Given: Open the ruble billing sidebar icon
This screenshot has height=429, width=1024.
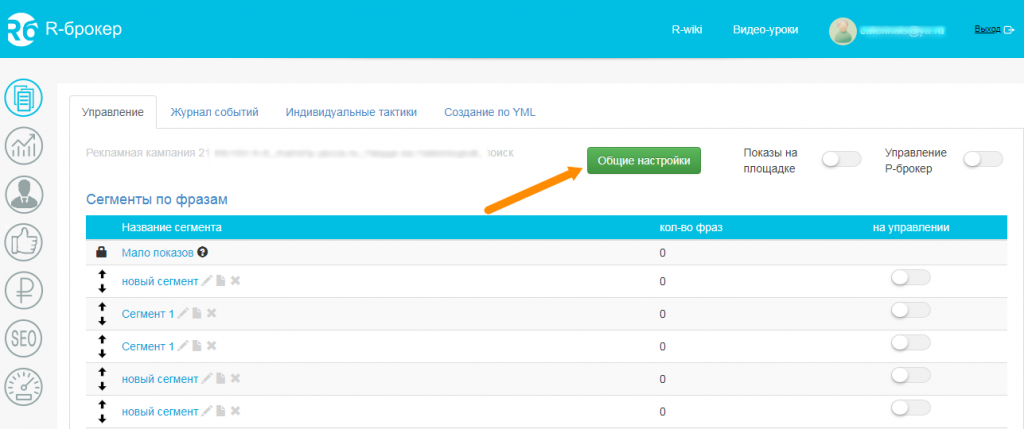Looking at the screenshot, I should 24,290.
